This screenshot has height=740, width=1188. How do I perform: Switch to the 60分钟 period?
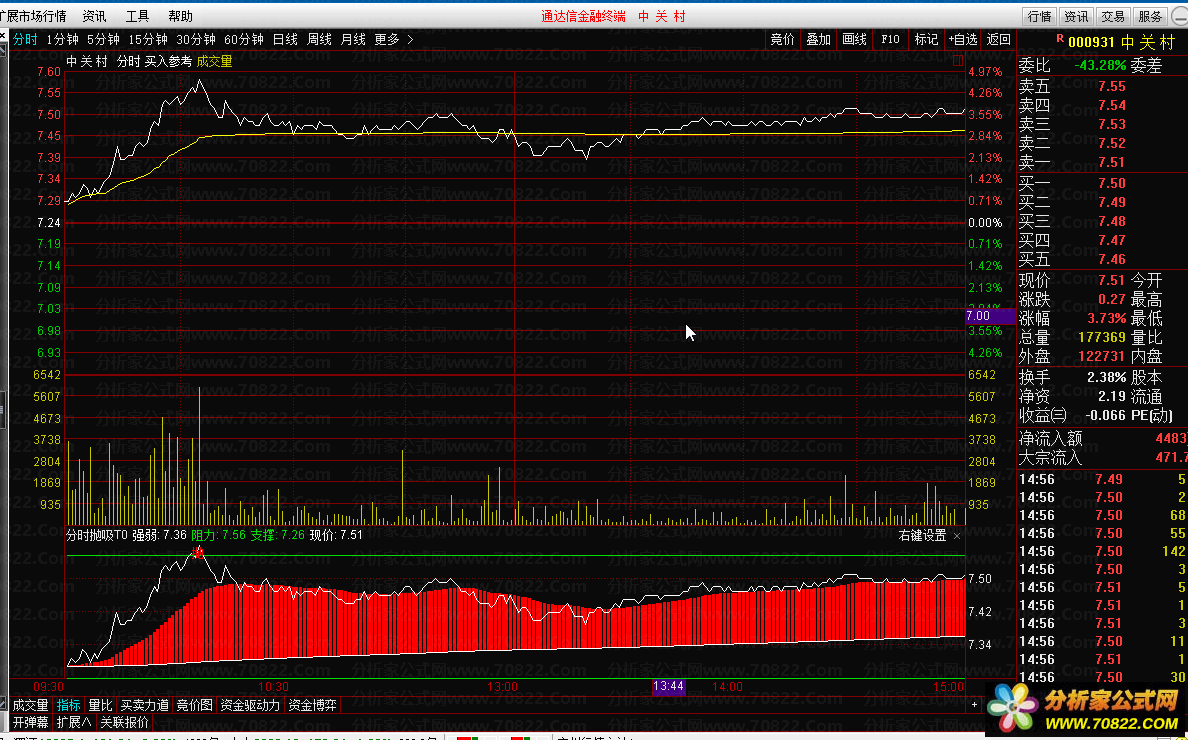point(244,39)
